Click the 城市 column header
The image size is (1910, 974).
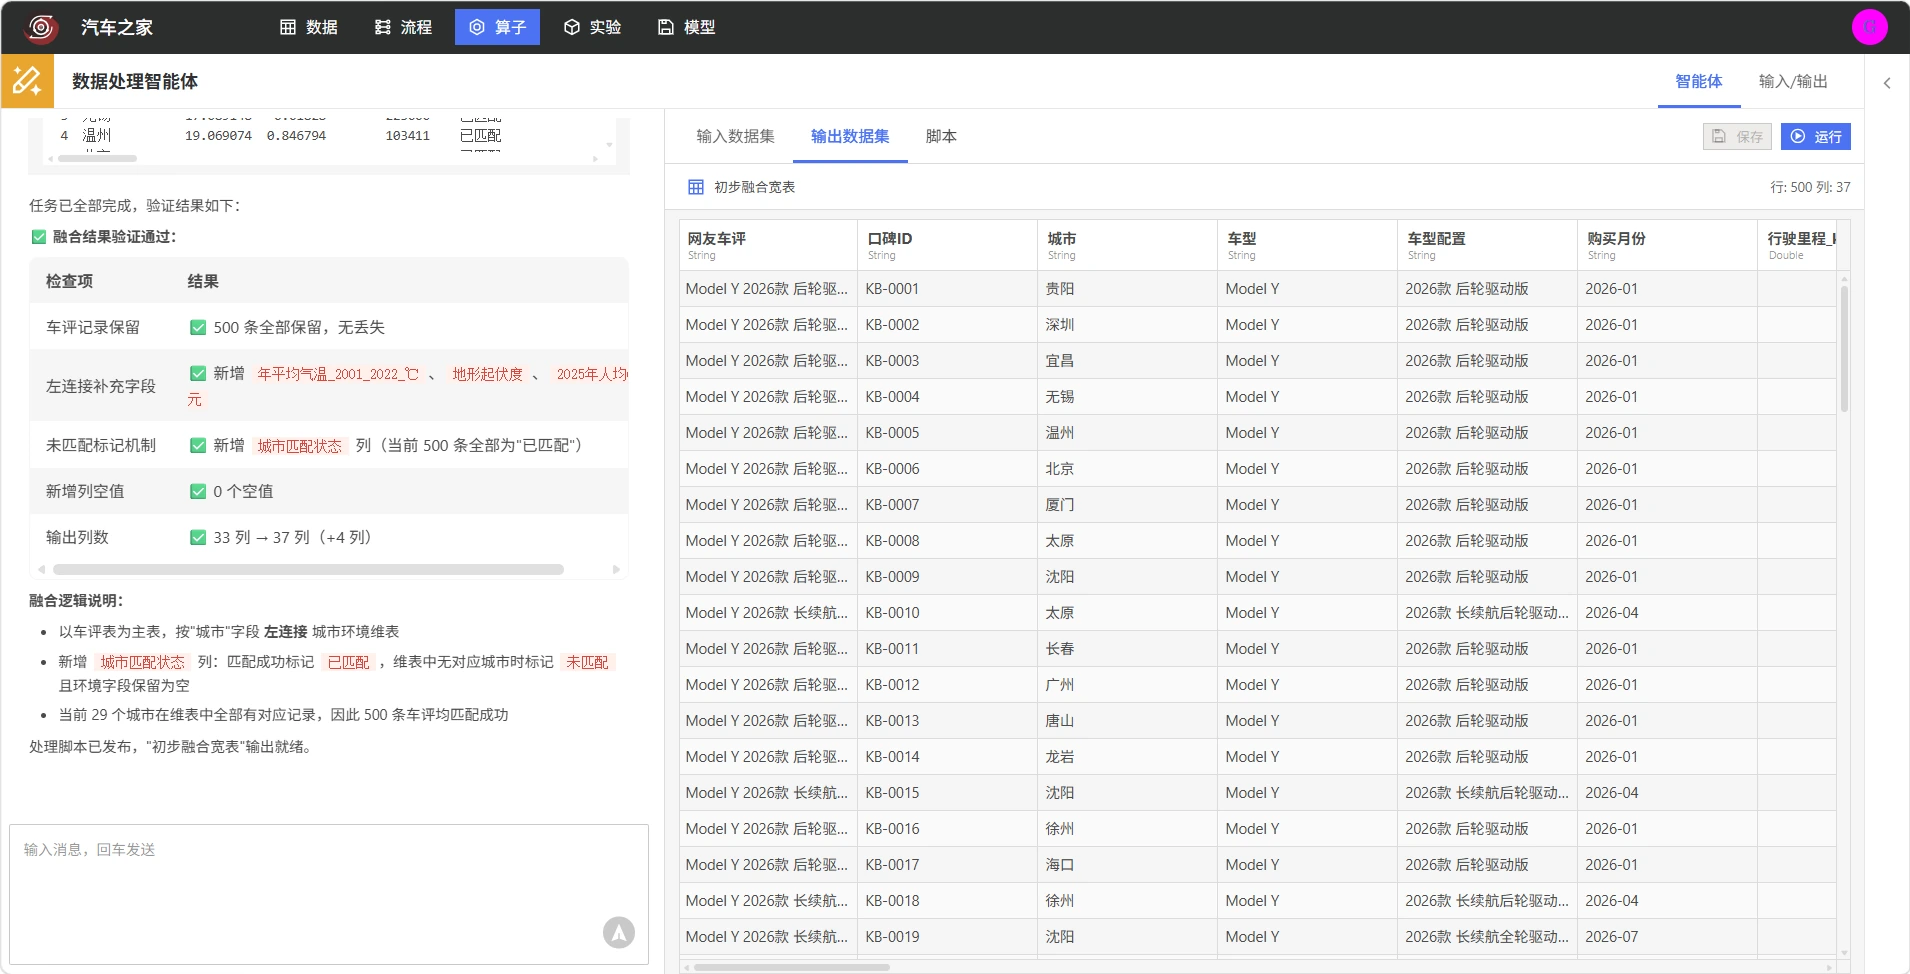pyautogui.click(x=1127, y=245)
